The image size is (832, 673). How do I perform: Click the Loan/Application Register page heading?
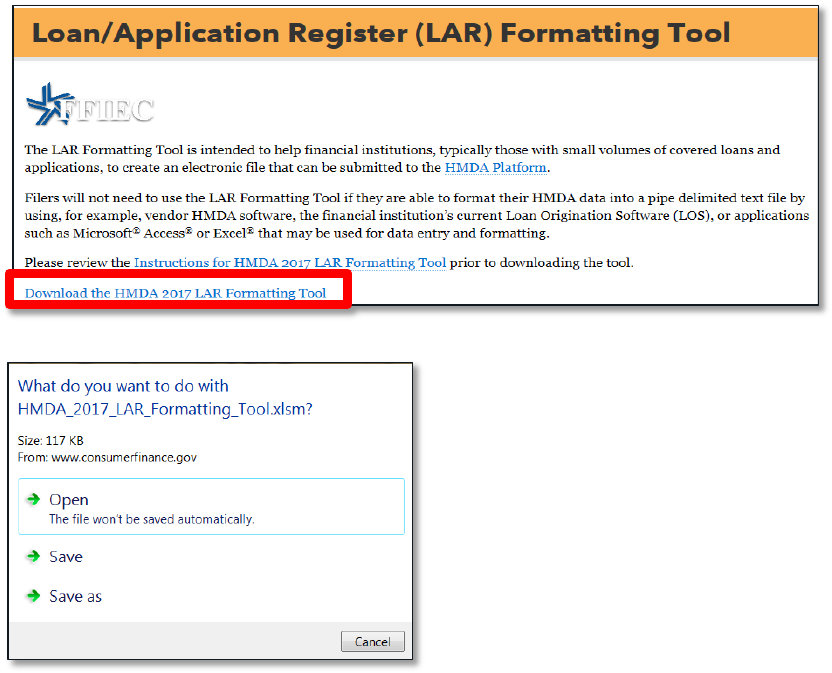click(x=381, y=33)
